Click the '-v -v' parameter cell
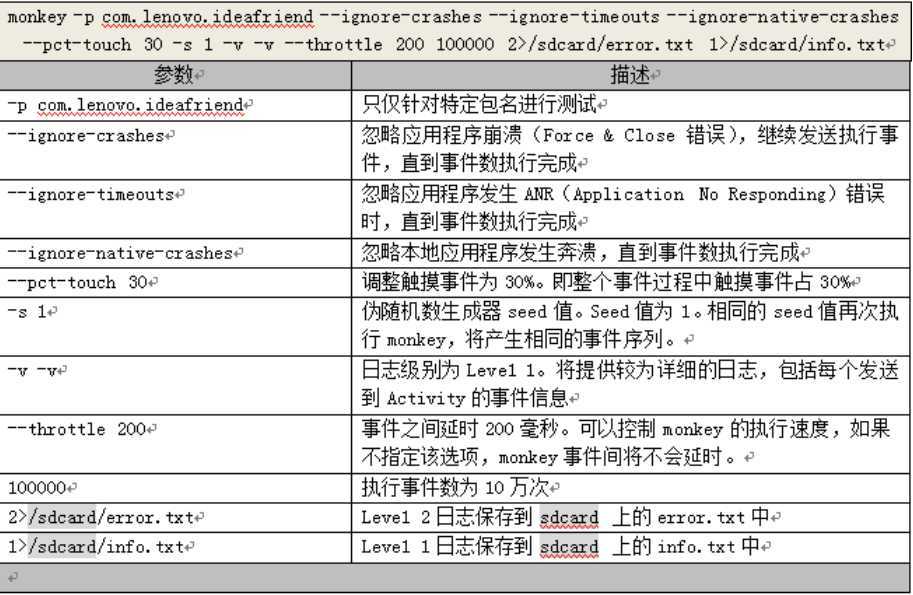 pos(175,385)
